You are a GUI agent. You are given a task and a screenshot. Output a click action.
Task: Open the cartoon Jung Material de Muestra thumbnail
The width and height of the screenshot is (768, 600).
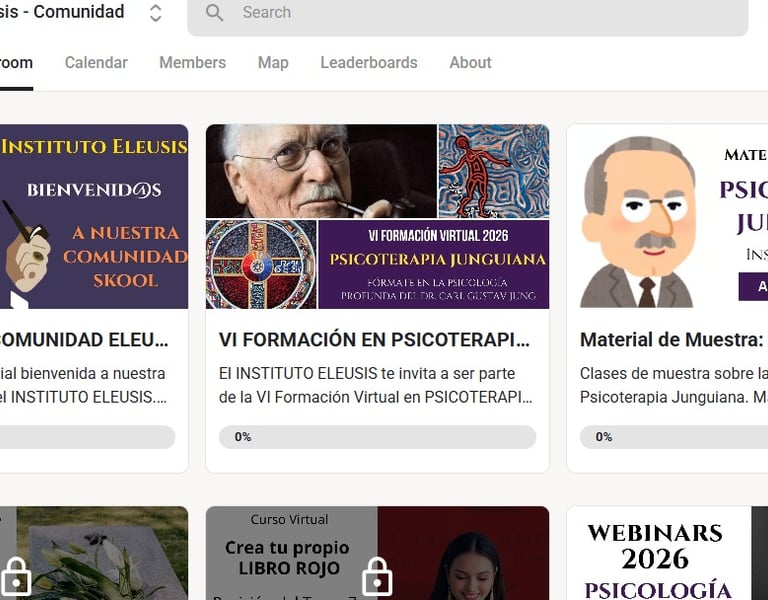point(667,216)
